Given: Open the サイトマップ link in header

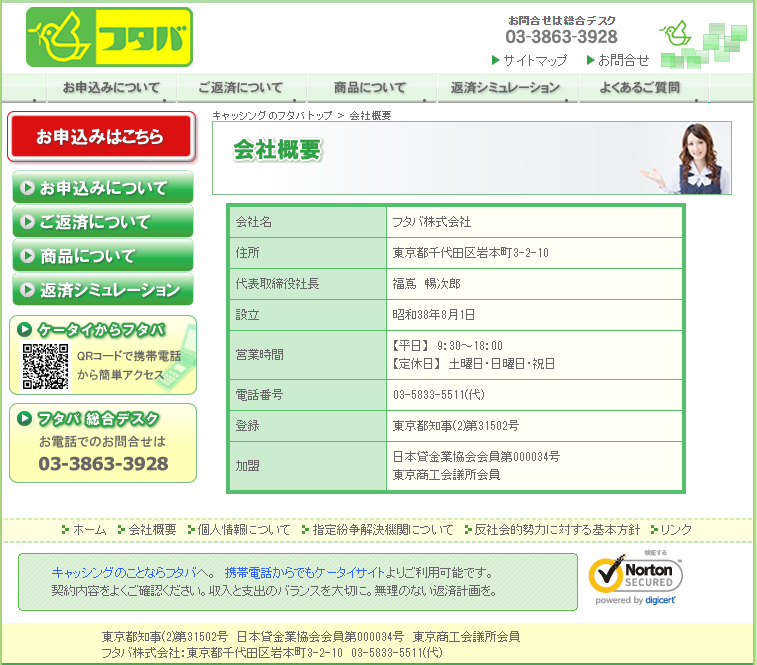Looking at the screenshot, I should coord(530,60).
